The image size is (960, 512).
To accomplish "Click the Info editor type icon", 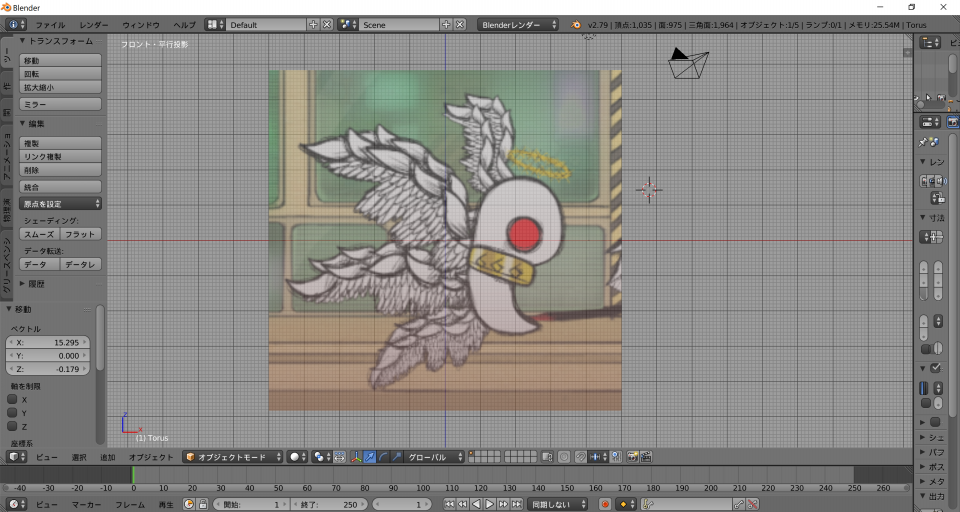I will [17, 24].
